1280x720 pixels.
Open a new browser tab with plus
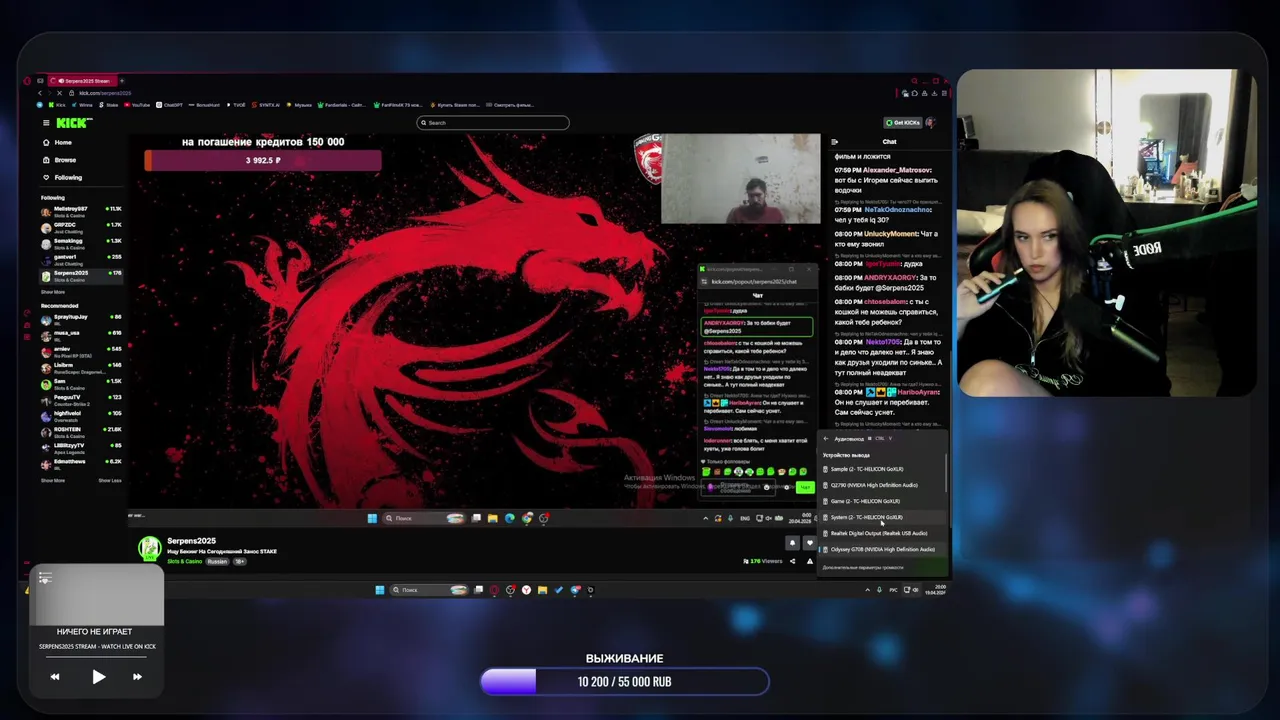click(x=122, y=80)
